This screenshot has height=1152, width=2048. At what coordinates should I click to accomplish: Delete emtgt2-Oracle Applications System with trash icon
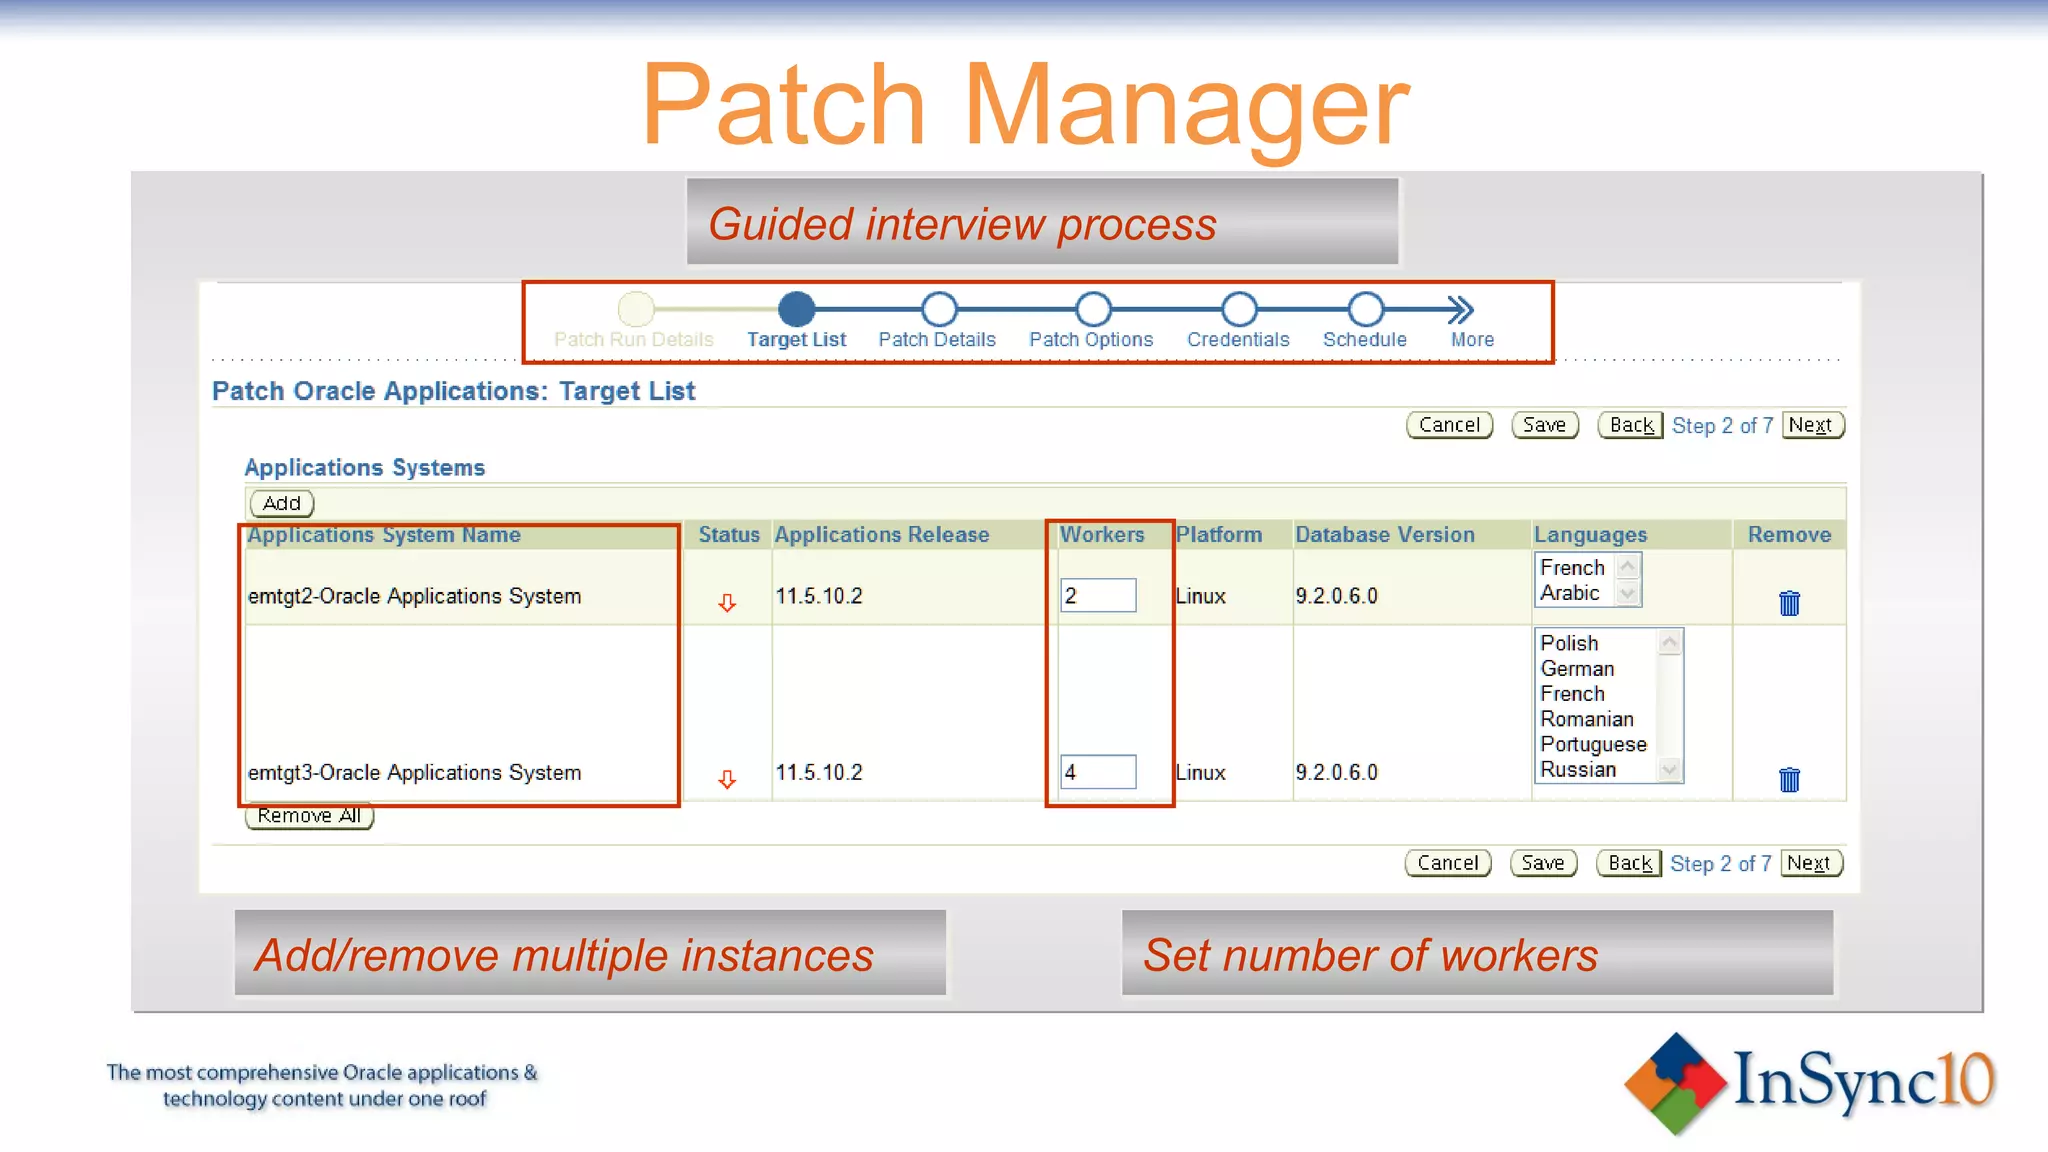[x=1789, y=603]
